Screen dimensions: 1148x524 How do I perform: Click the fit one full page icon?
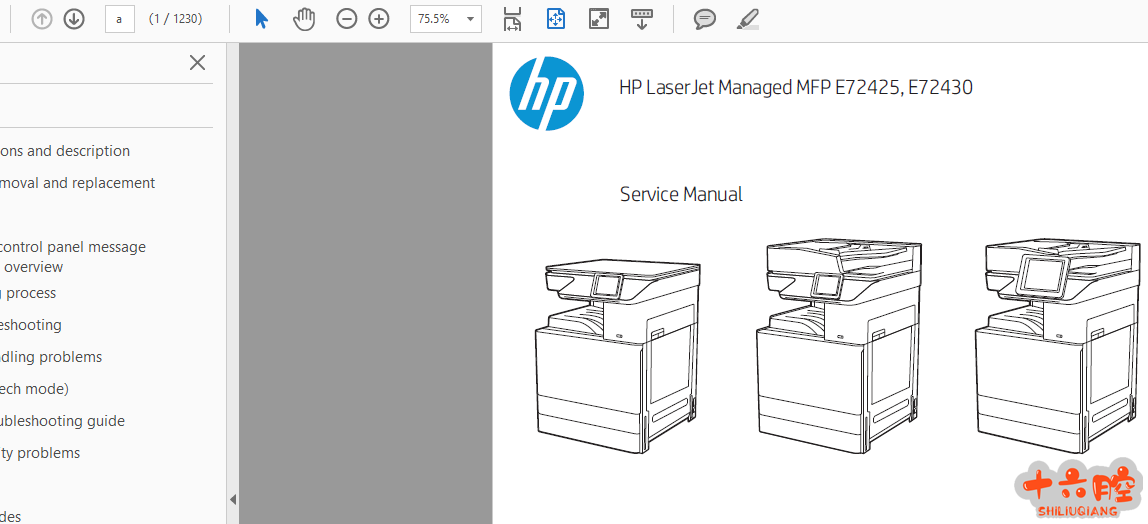tap(556, 19)
